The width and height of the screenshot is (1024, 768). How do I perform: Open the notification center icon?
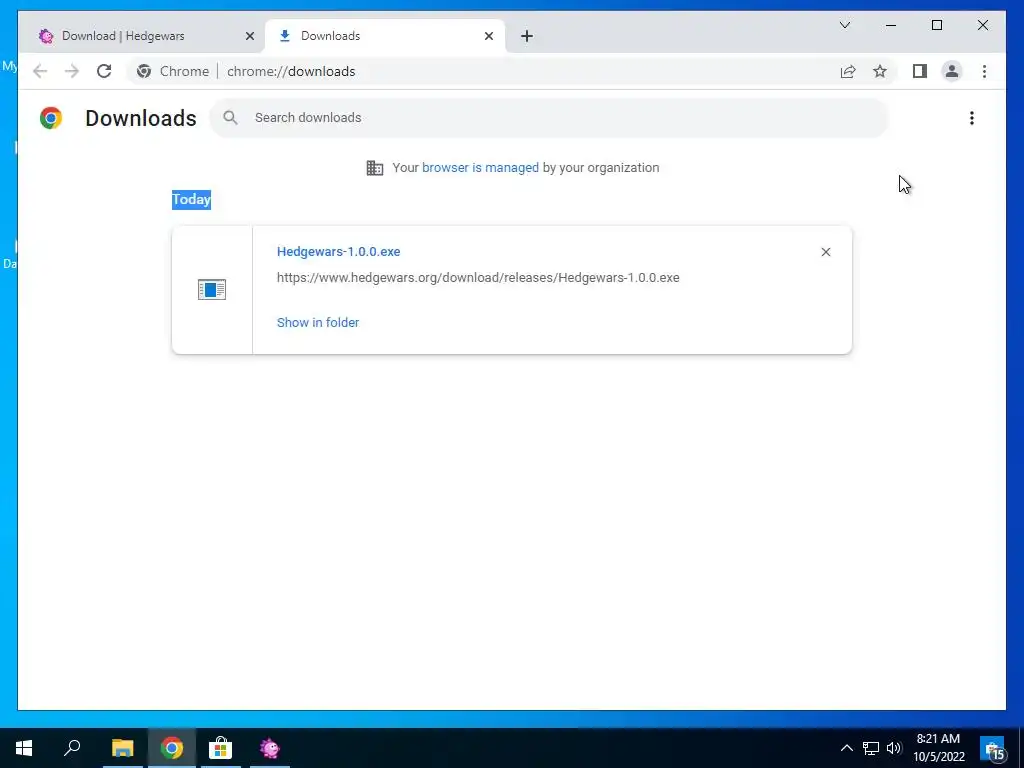[993, 748]
